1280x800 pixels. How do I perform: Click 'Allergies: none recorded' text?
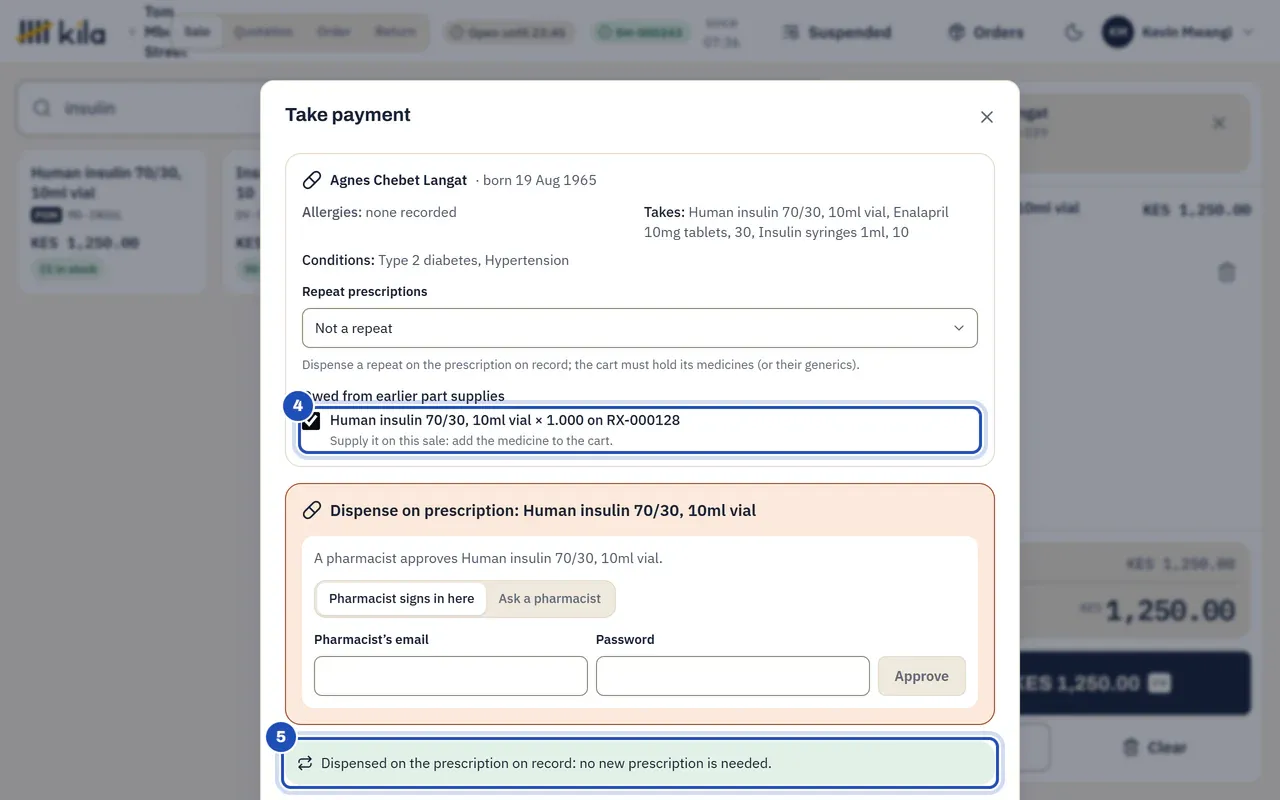pyautogui.click(x=379, y=212)
